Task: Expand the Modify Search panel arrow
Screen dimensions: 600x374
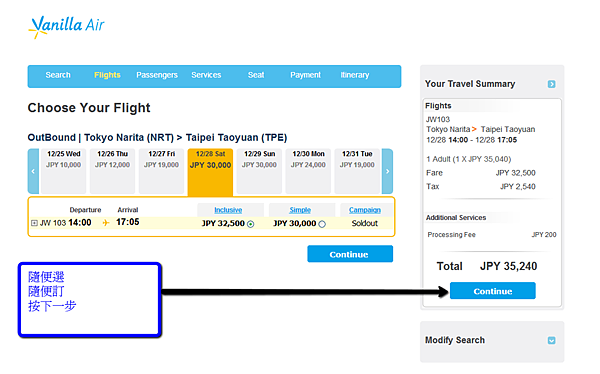Action: [551, 340]
